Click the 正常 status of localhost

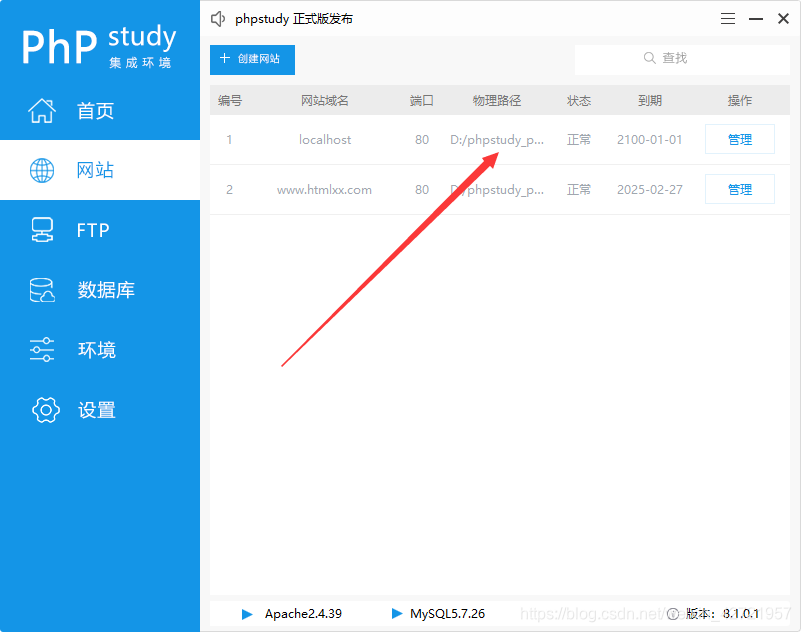[x=579, y=139]
